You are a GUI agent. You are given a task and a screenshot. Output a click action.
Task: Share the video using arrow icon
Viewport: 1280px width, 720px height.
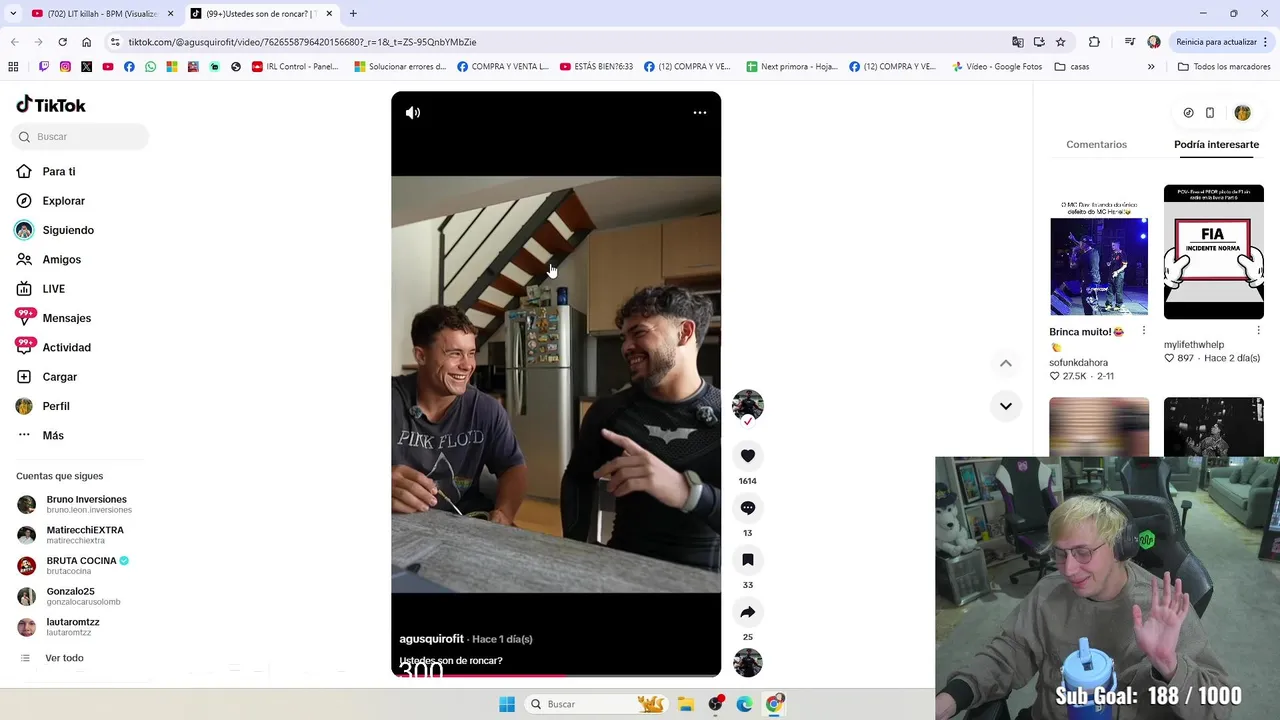(747, 612)
